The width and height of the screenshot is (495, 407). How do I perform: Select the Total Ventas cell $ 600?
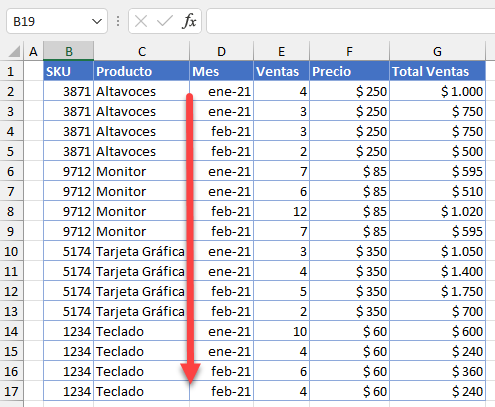click(437, 331)
